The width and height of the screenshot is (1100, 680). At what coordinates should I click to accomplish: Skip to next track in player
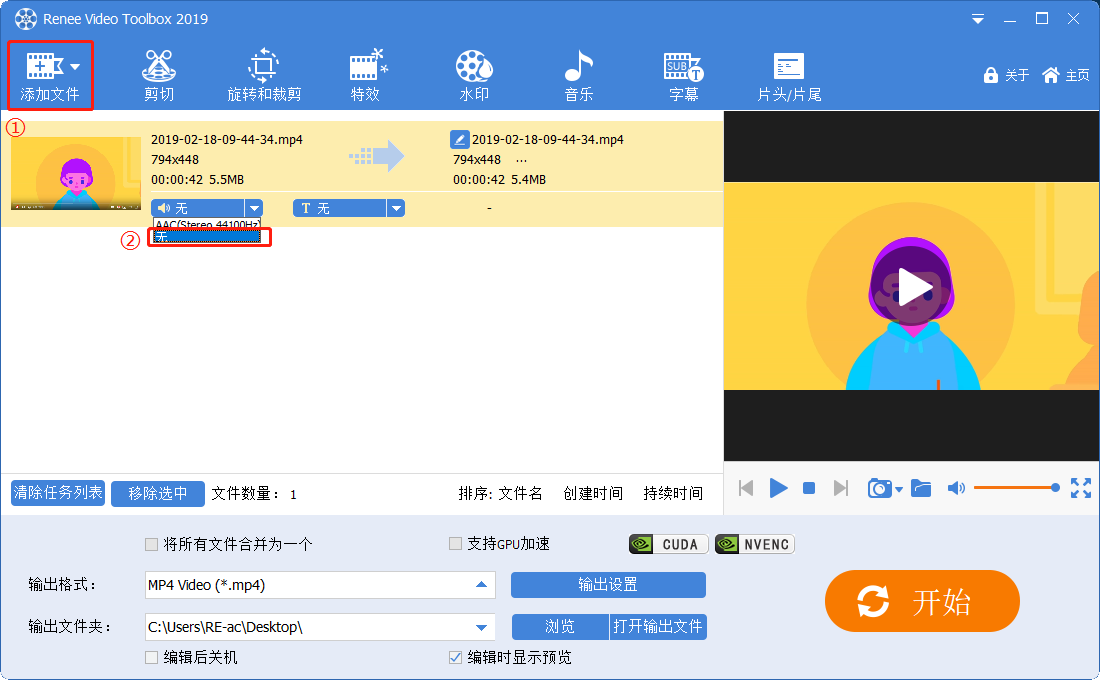tap(840, 488)
